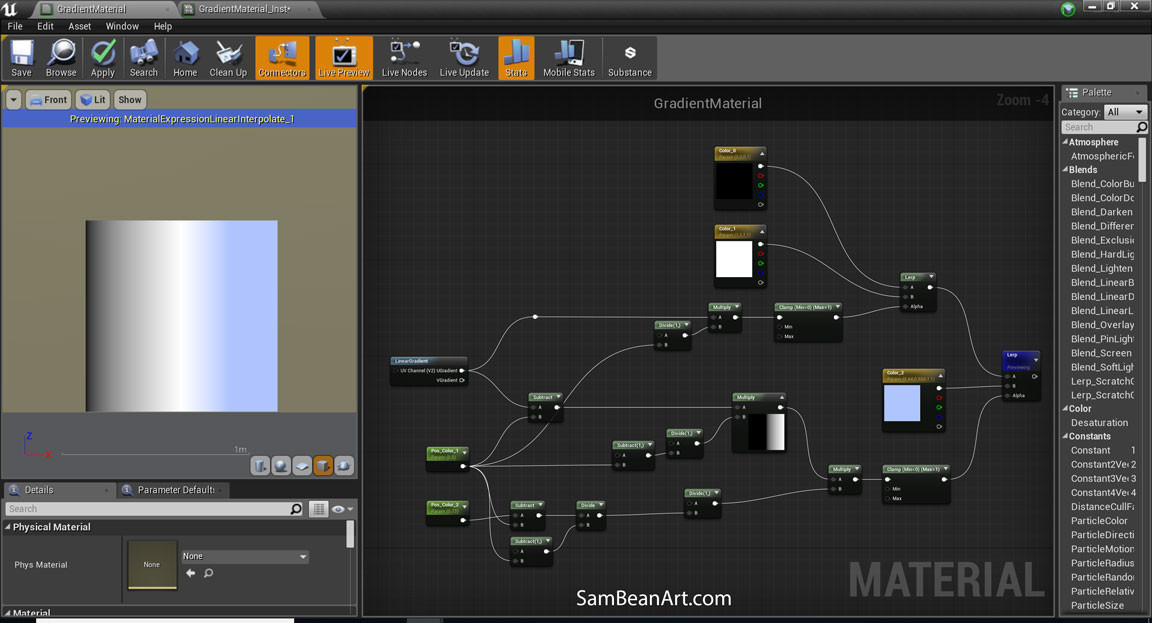Toggle Connectors in the toolbar
The image size is (1152, 623).
(282, 58)
